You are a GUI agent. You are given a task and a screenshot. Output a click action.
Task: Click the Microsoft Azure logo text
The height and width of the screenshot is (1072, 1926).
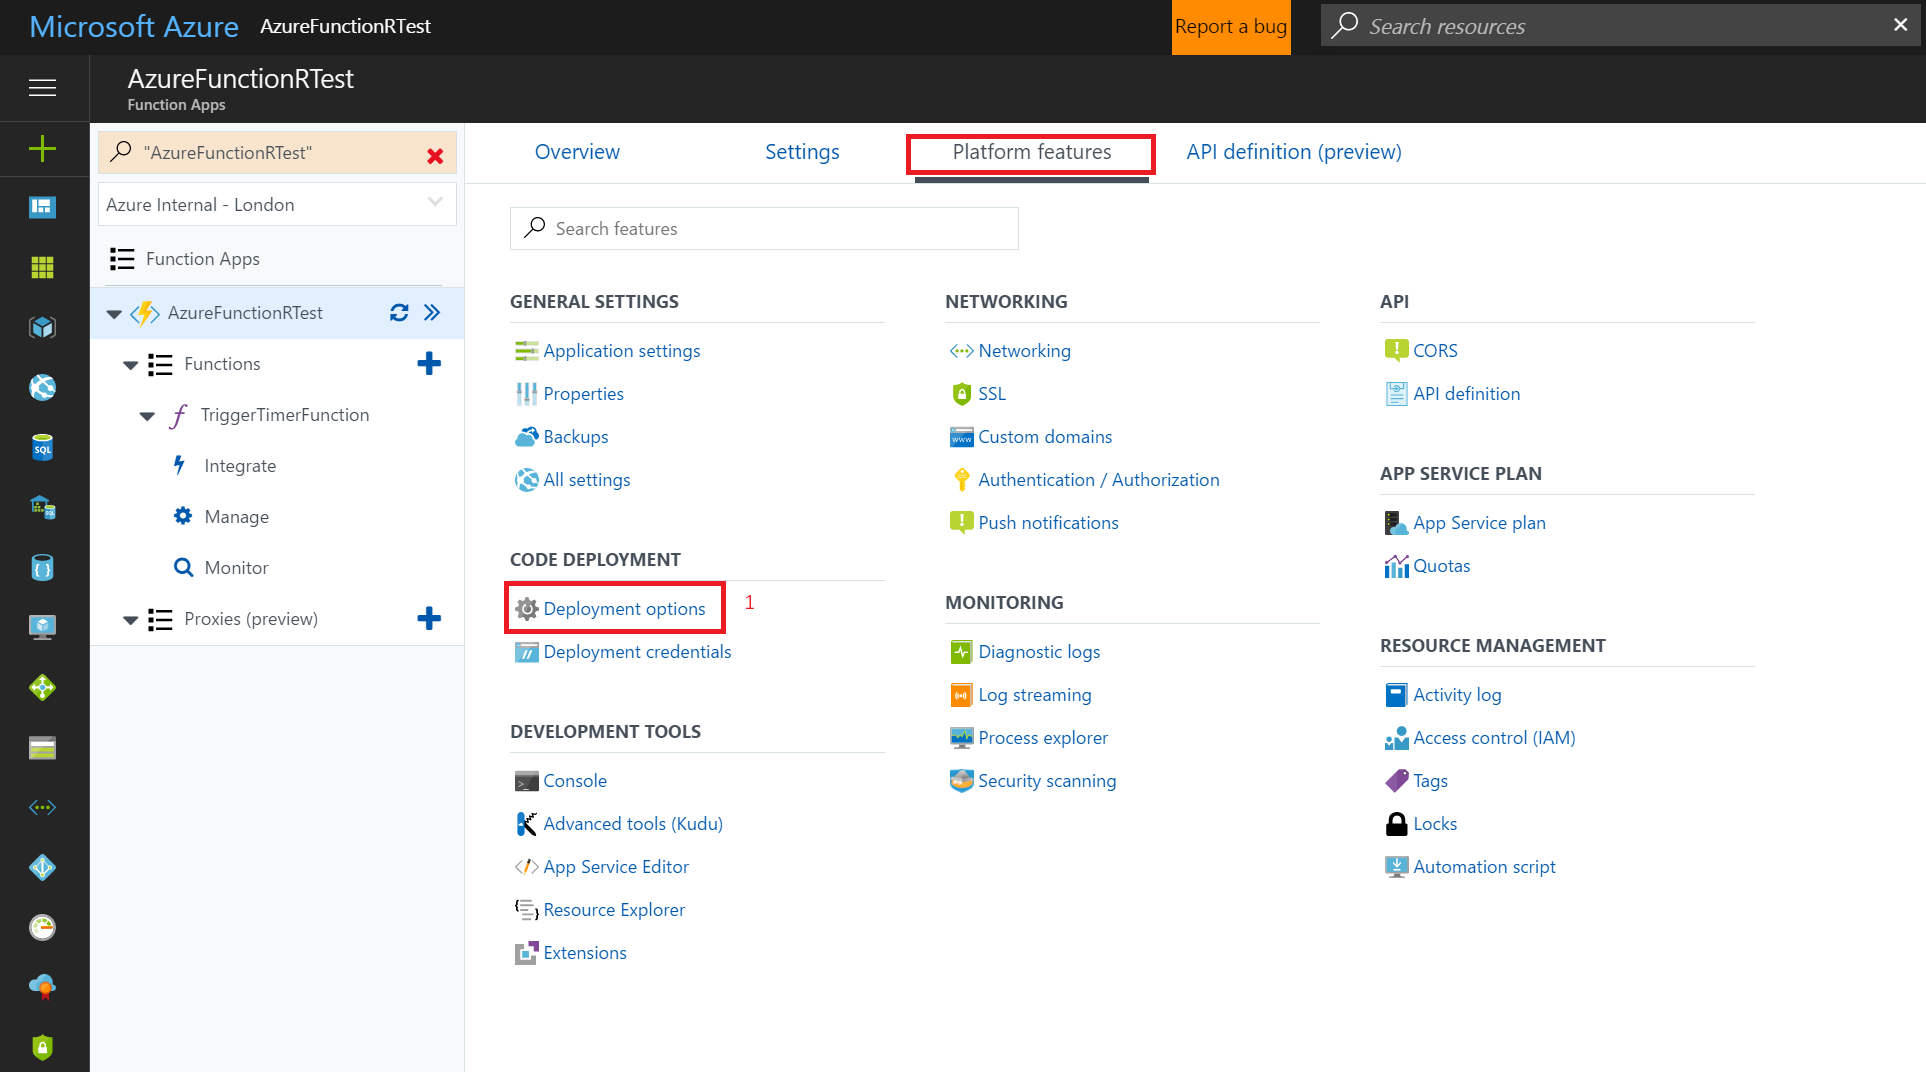pos(134,26)
